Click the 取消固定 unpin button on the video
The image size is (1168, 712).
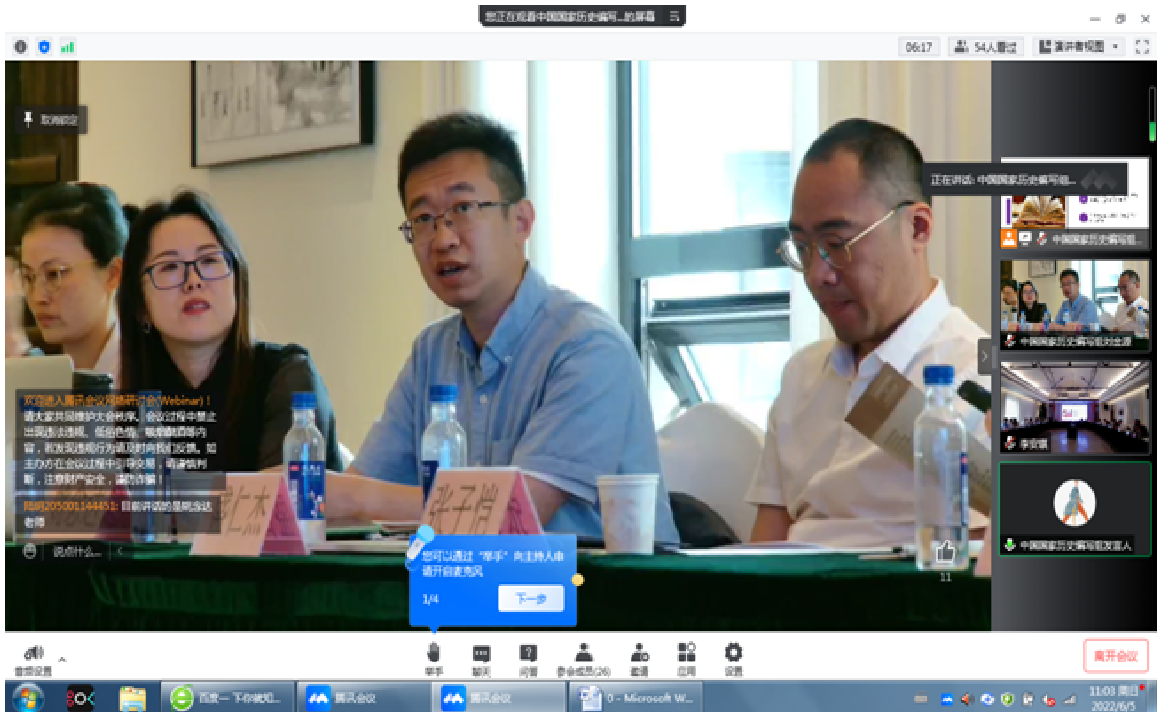(51, 119)
